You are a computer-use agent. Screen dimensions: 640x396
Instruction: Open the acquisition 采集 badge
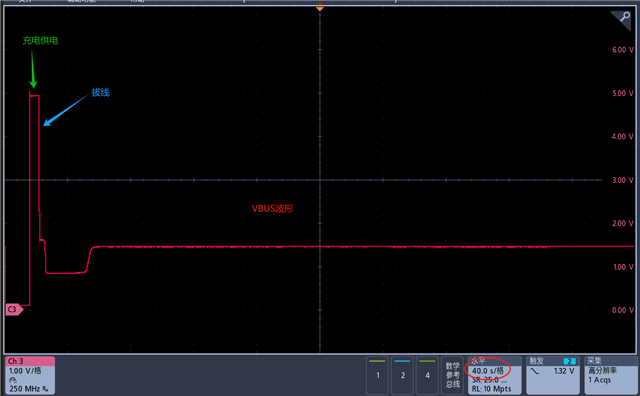coord(610,375)
